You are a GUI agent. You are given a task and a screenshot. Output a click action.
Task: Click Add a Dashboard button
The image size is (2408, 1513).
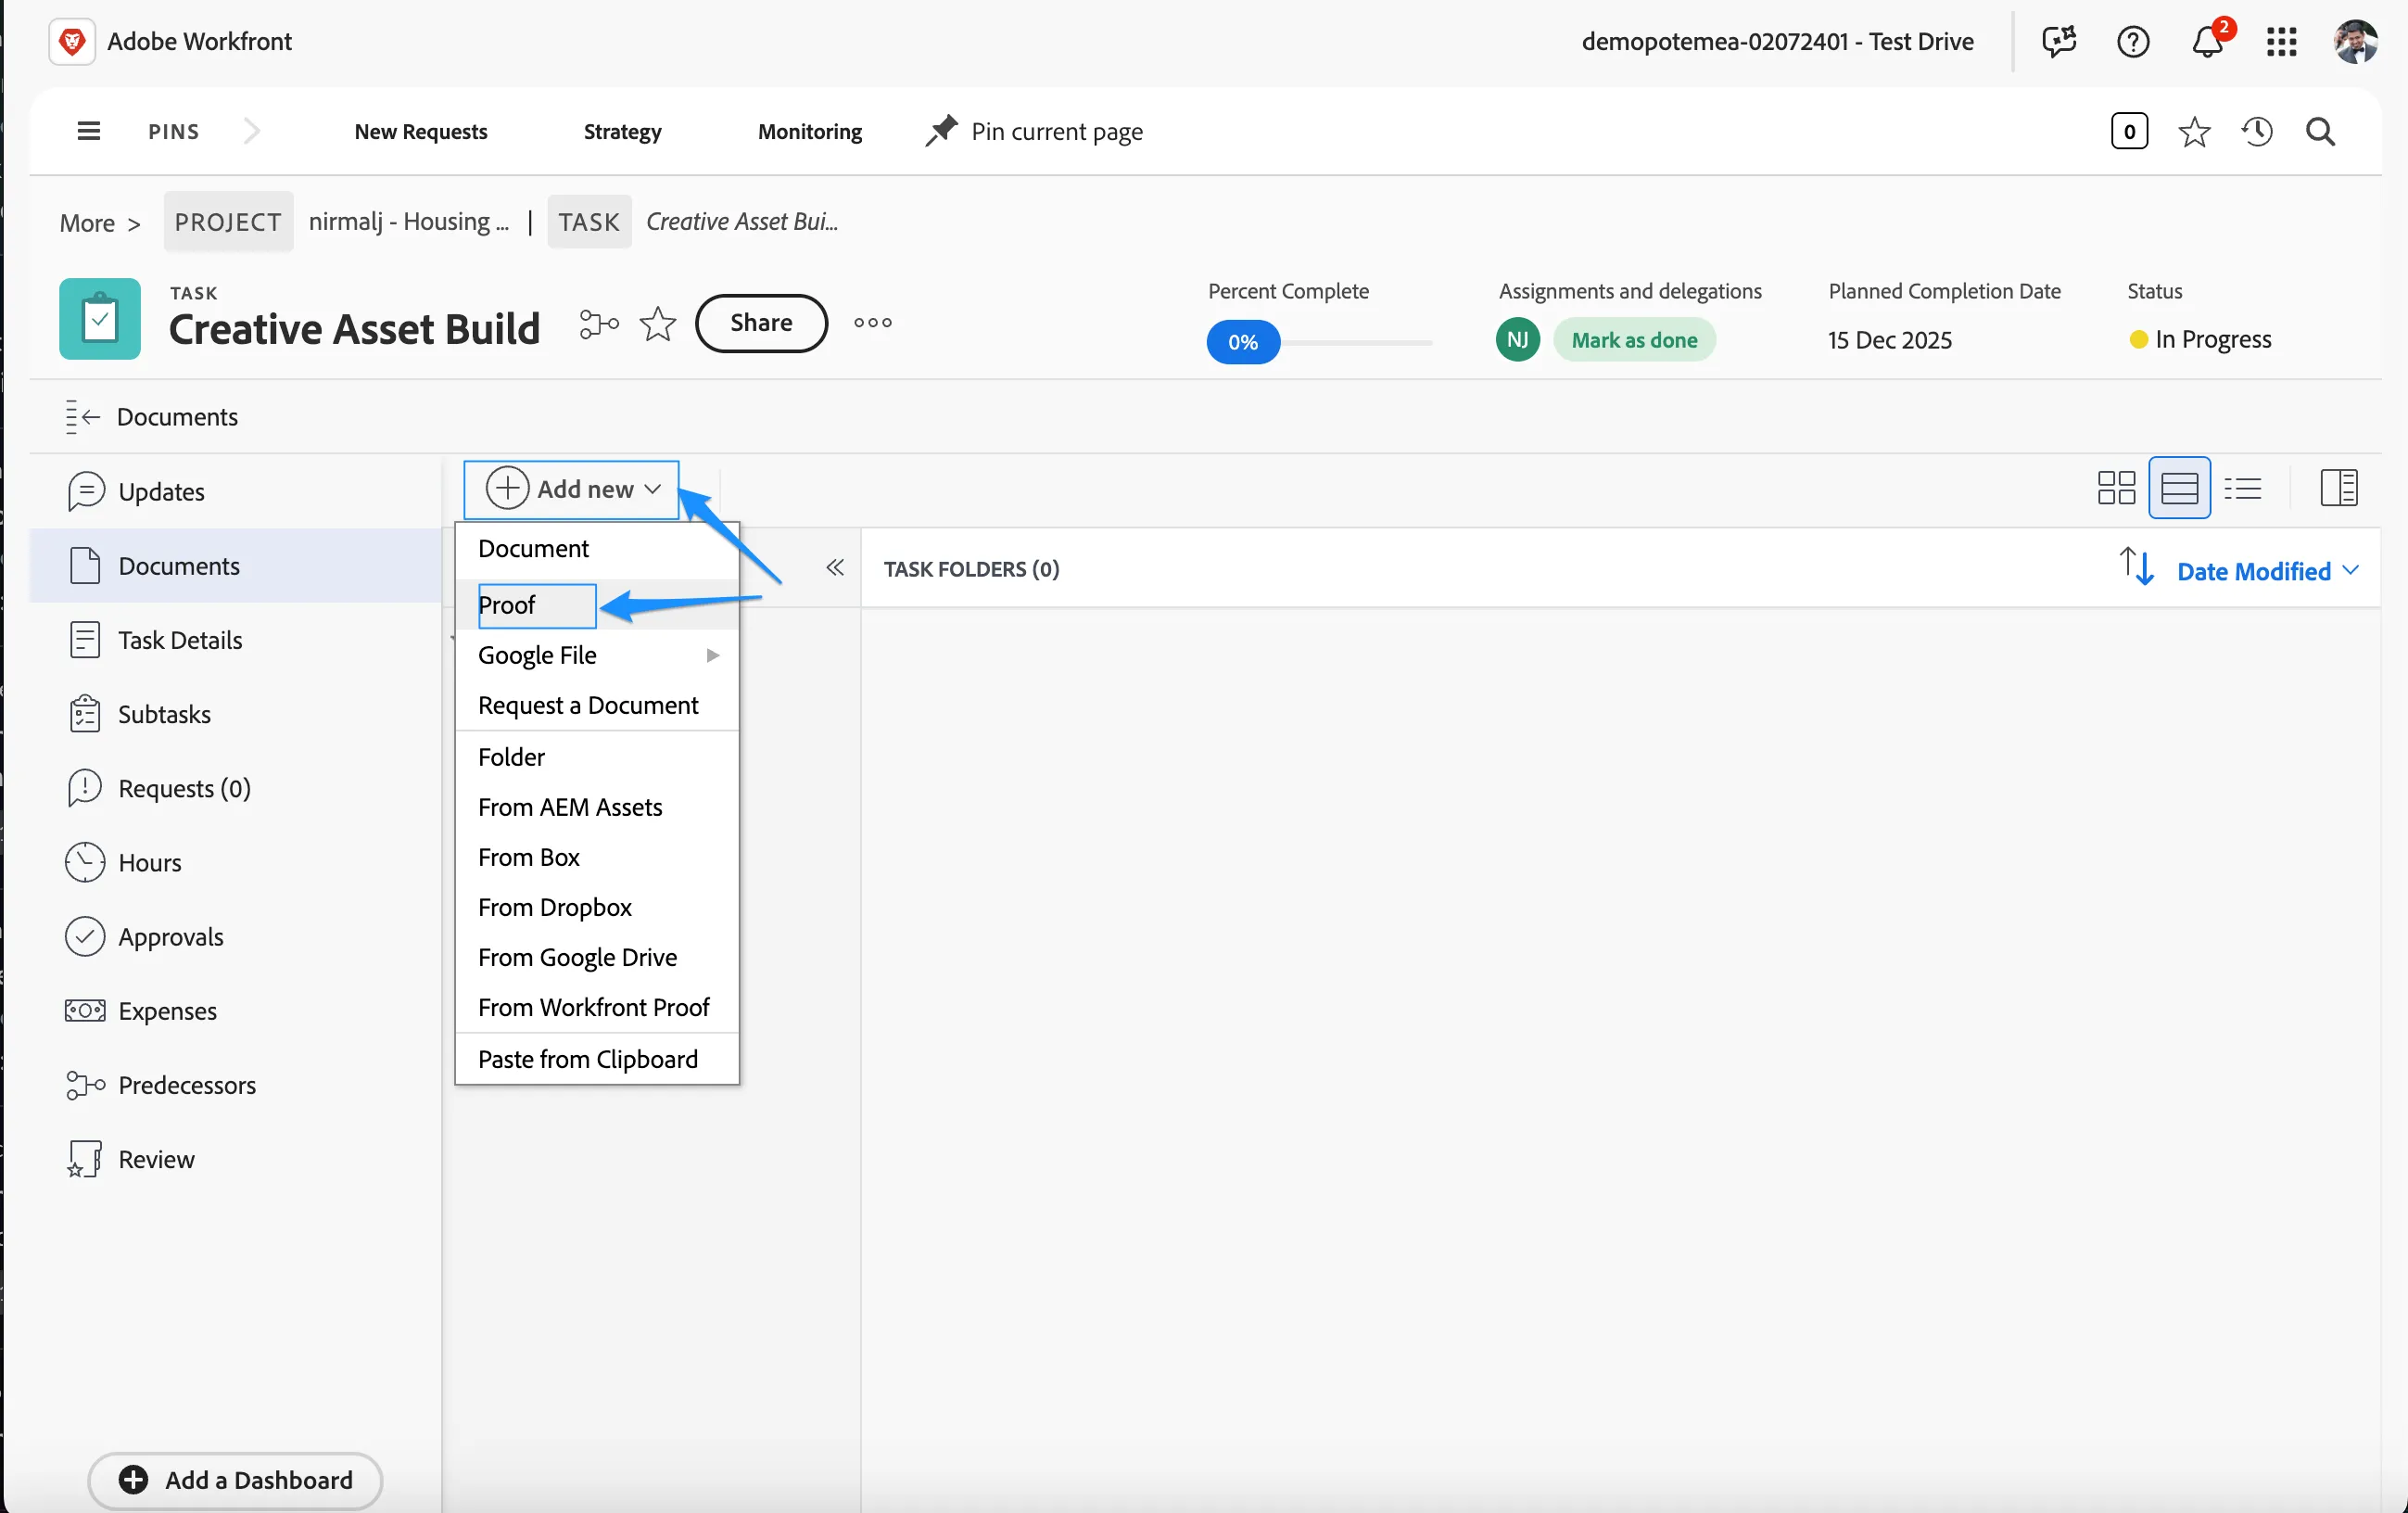coord(236,1480)
